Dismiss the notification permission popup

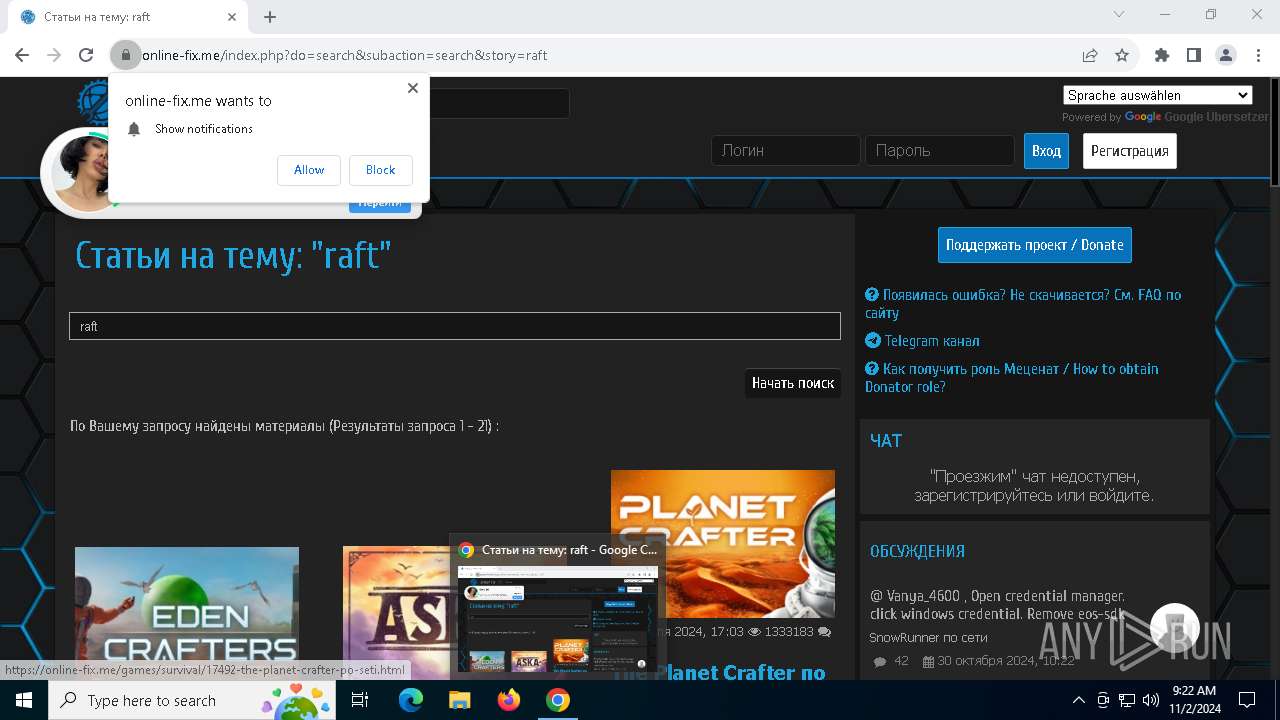pos(412,88)
